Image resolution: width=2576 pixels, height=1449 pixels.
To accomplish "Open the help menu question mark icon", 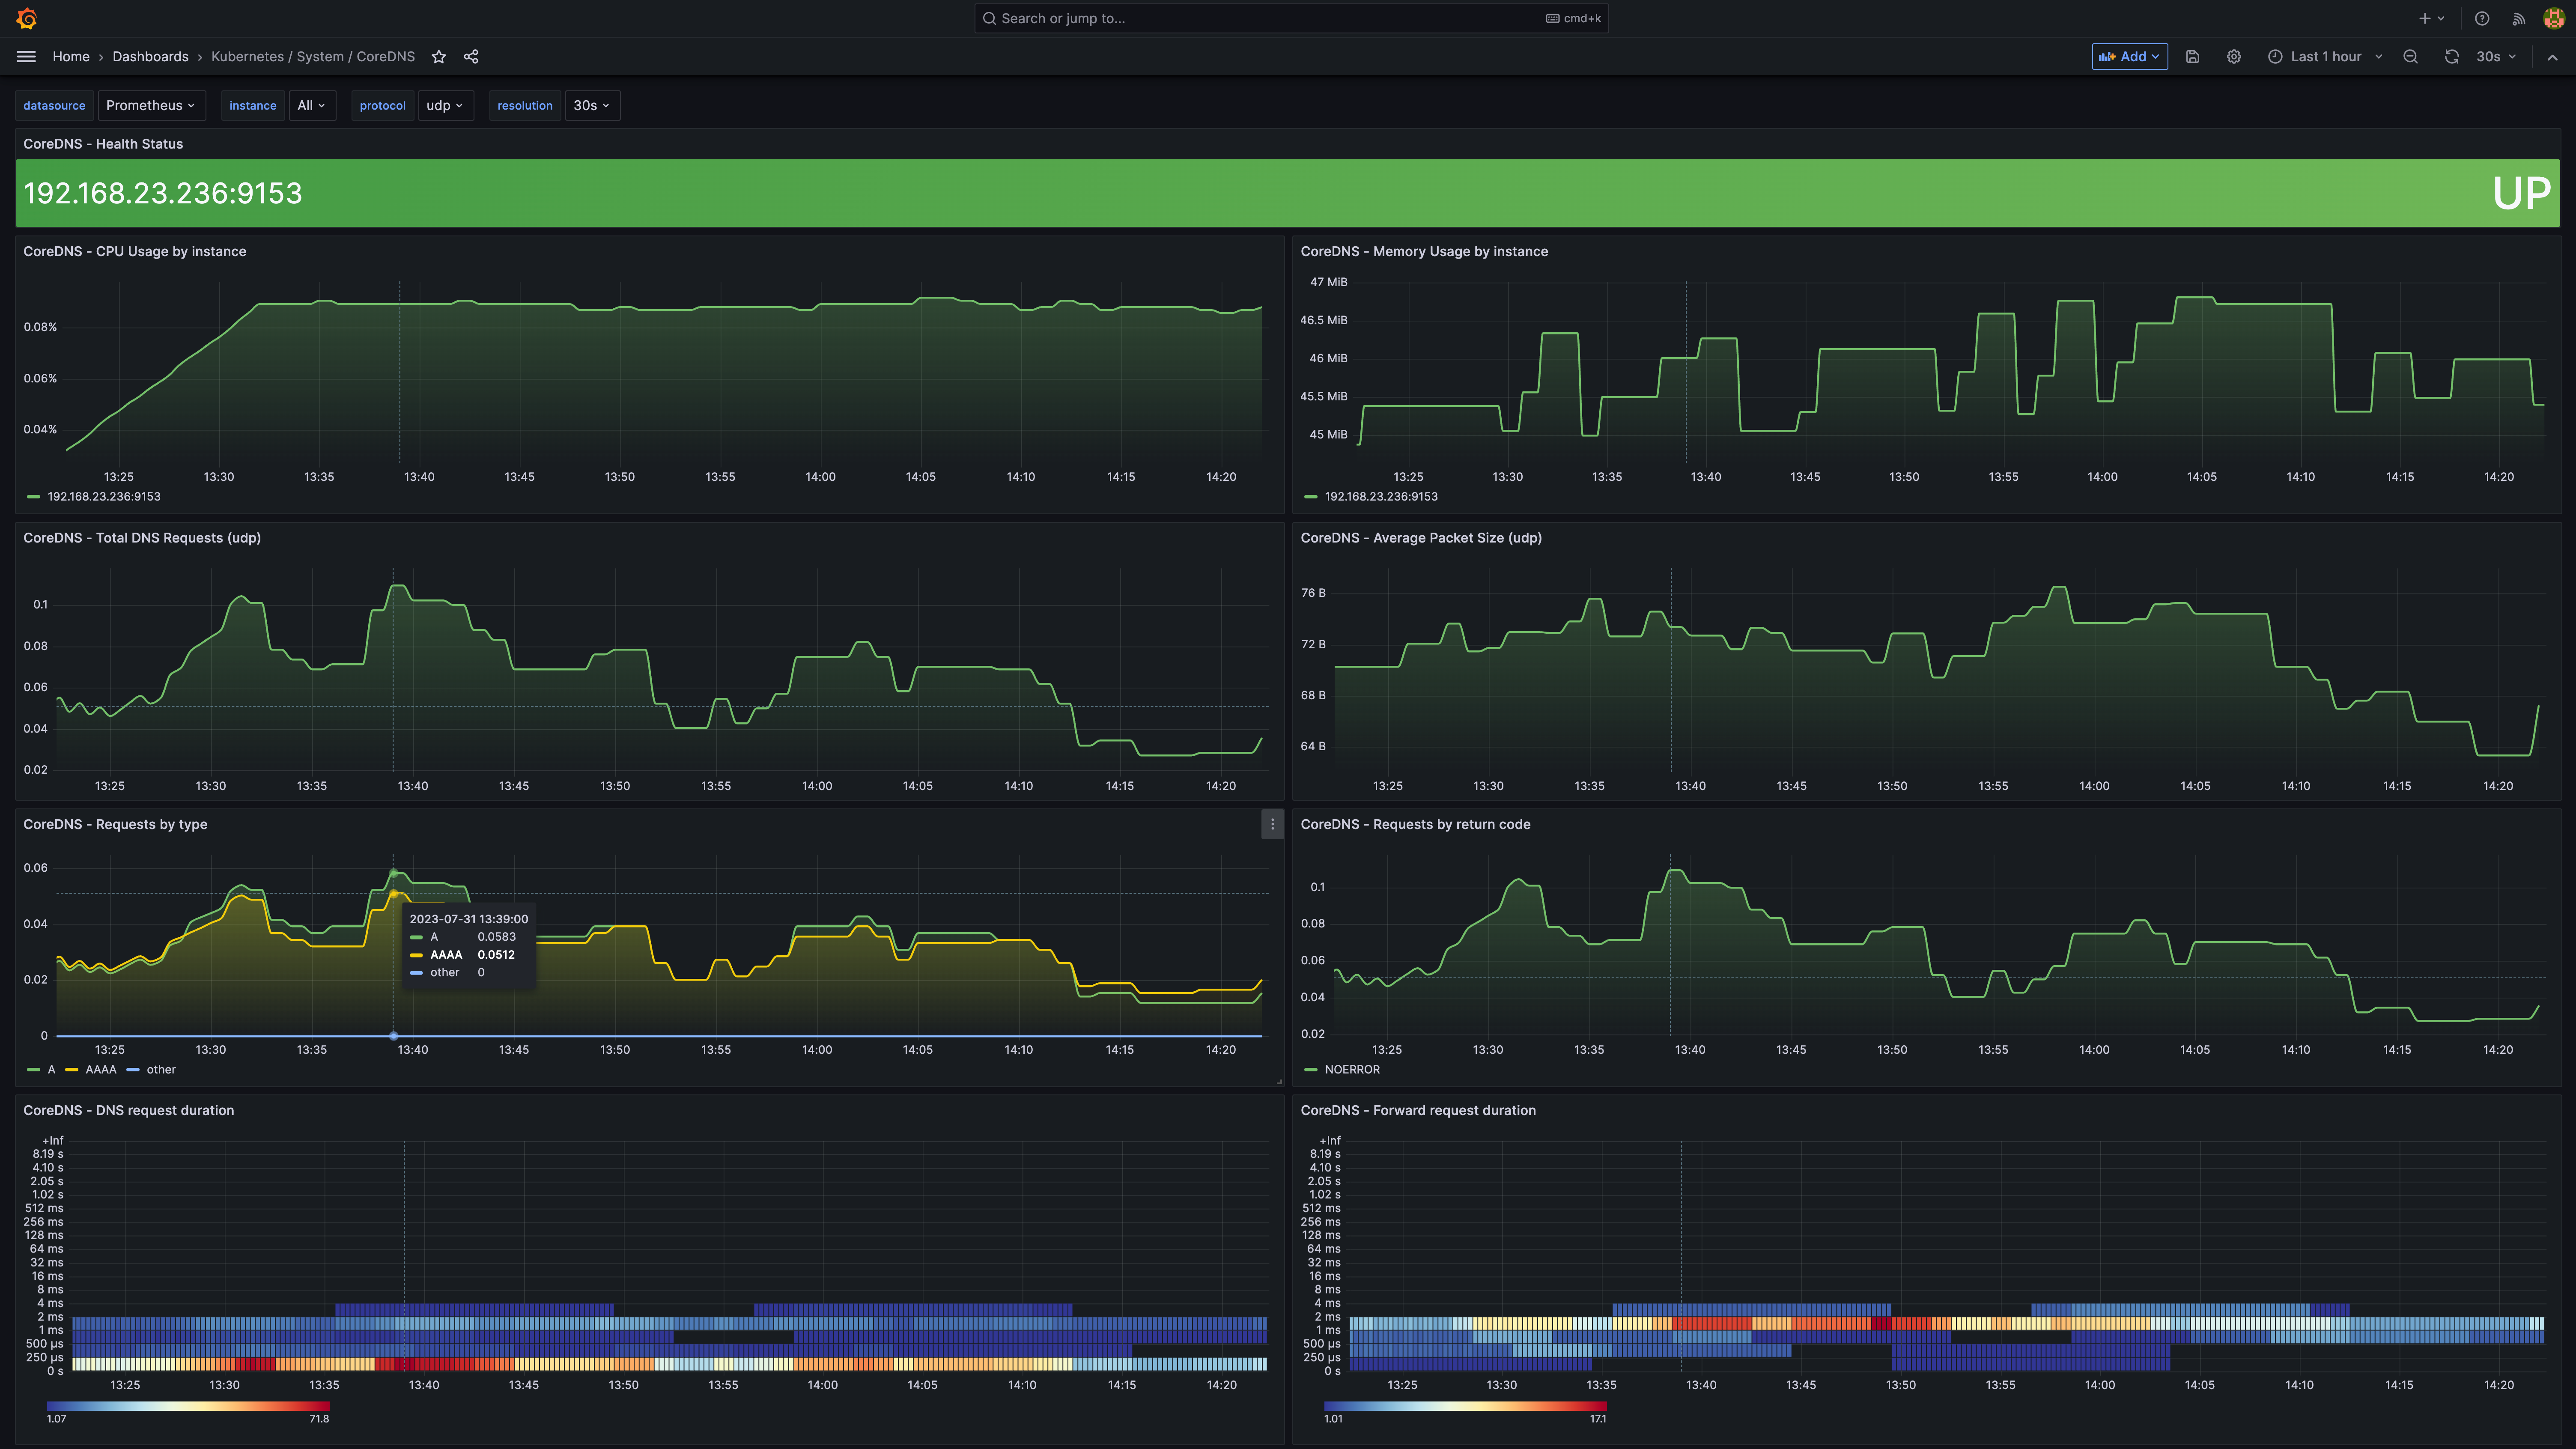I will tap(2481, 18).
